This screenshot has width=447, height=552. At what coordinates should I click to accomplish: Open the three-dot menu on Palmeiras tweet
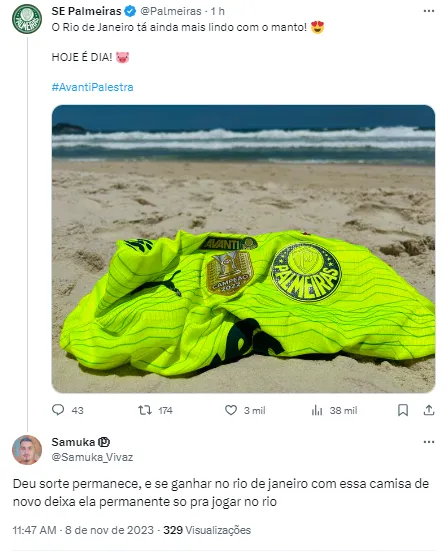[x=429, y=11]
